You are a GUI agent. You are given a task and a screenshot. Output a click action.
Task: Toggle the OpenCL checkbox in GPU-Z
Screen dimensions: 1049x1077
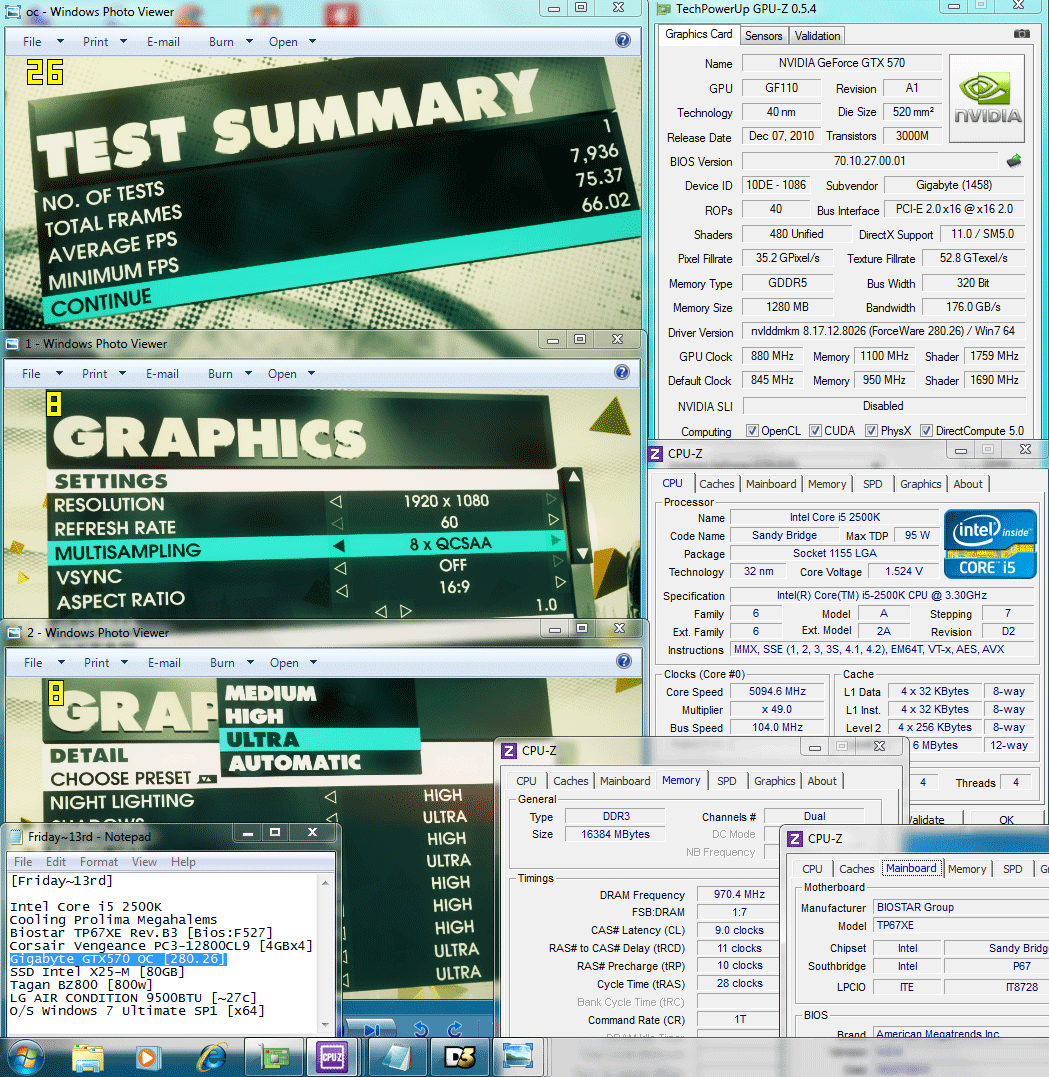(x=752, y=431)
